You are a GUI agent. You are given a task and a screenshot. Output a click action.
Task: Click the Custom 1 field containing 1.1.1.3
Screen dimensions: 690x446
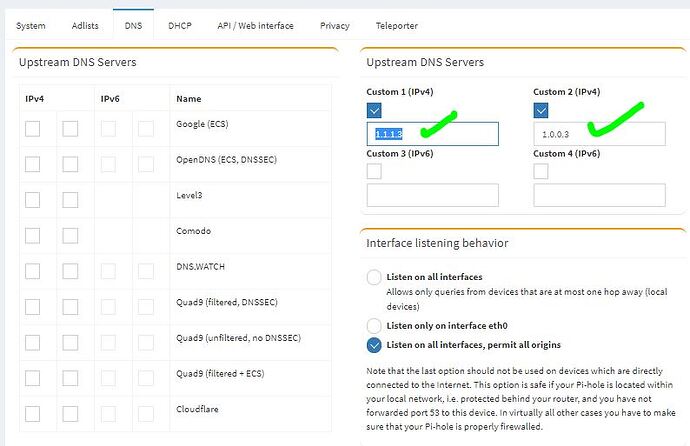pos(433,134)
